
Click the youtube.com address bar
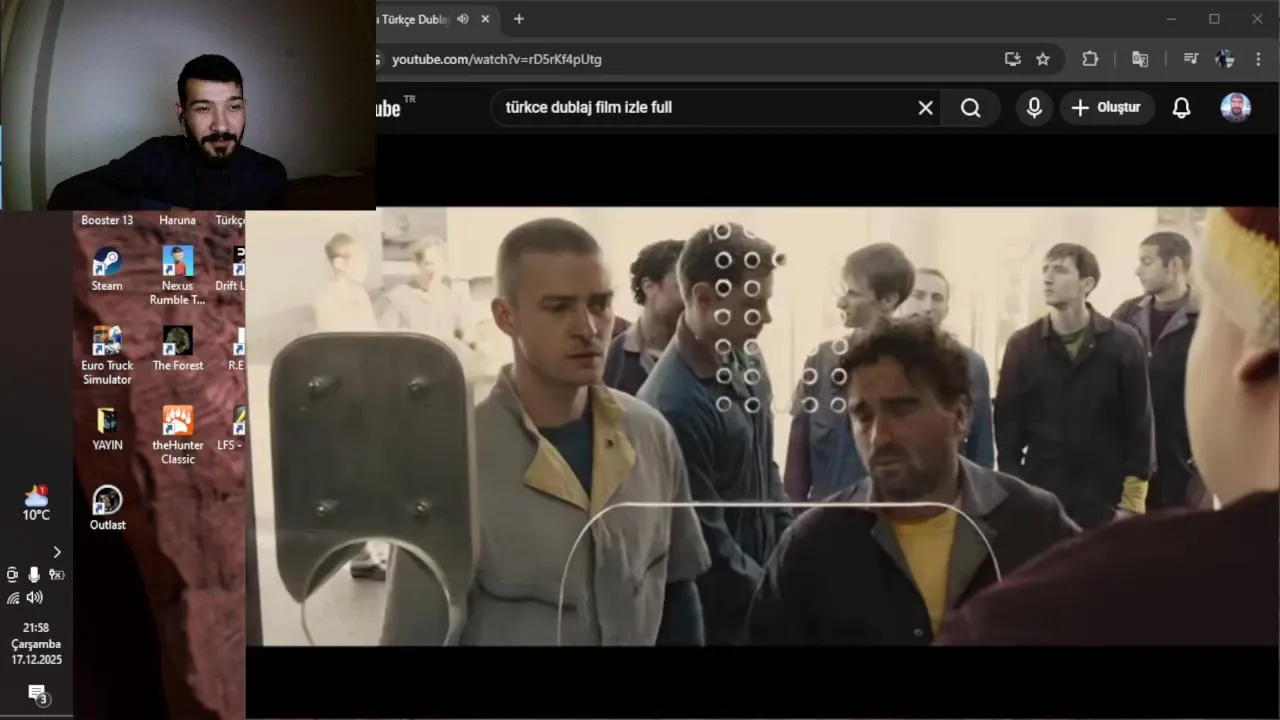tap(690, 59)
